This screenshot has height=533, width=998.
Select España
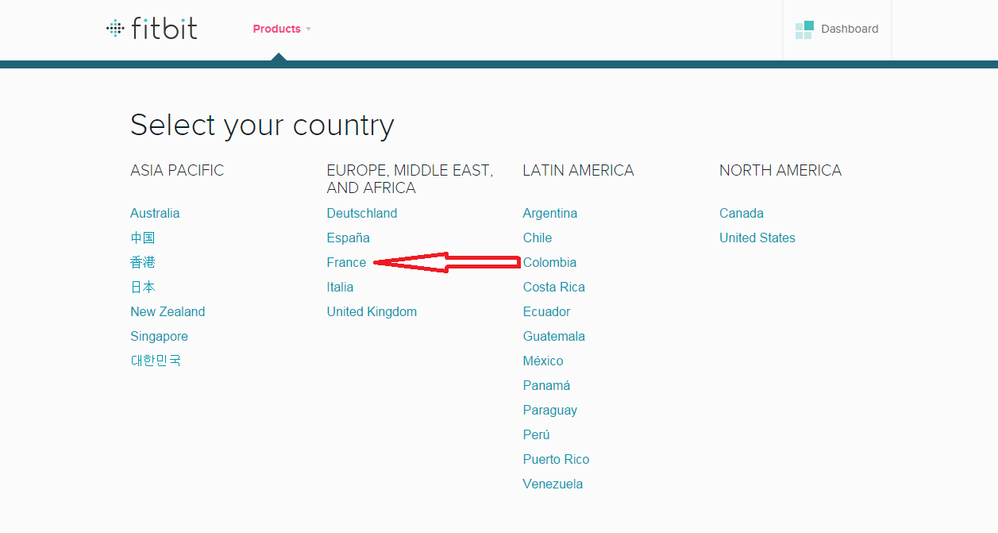[348, 238]
